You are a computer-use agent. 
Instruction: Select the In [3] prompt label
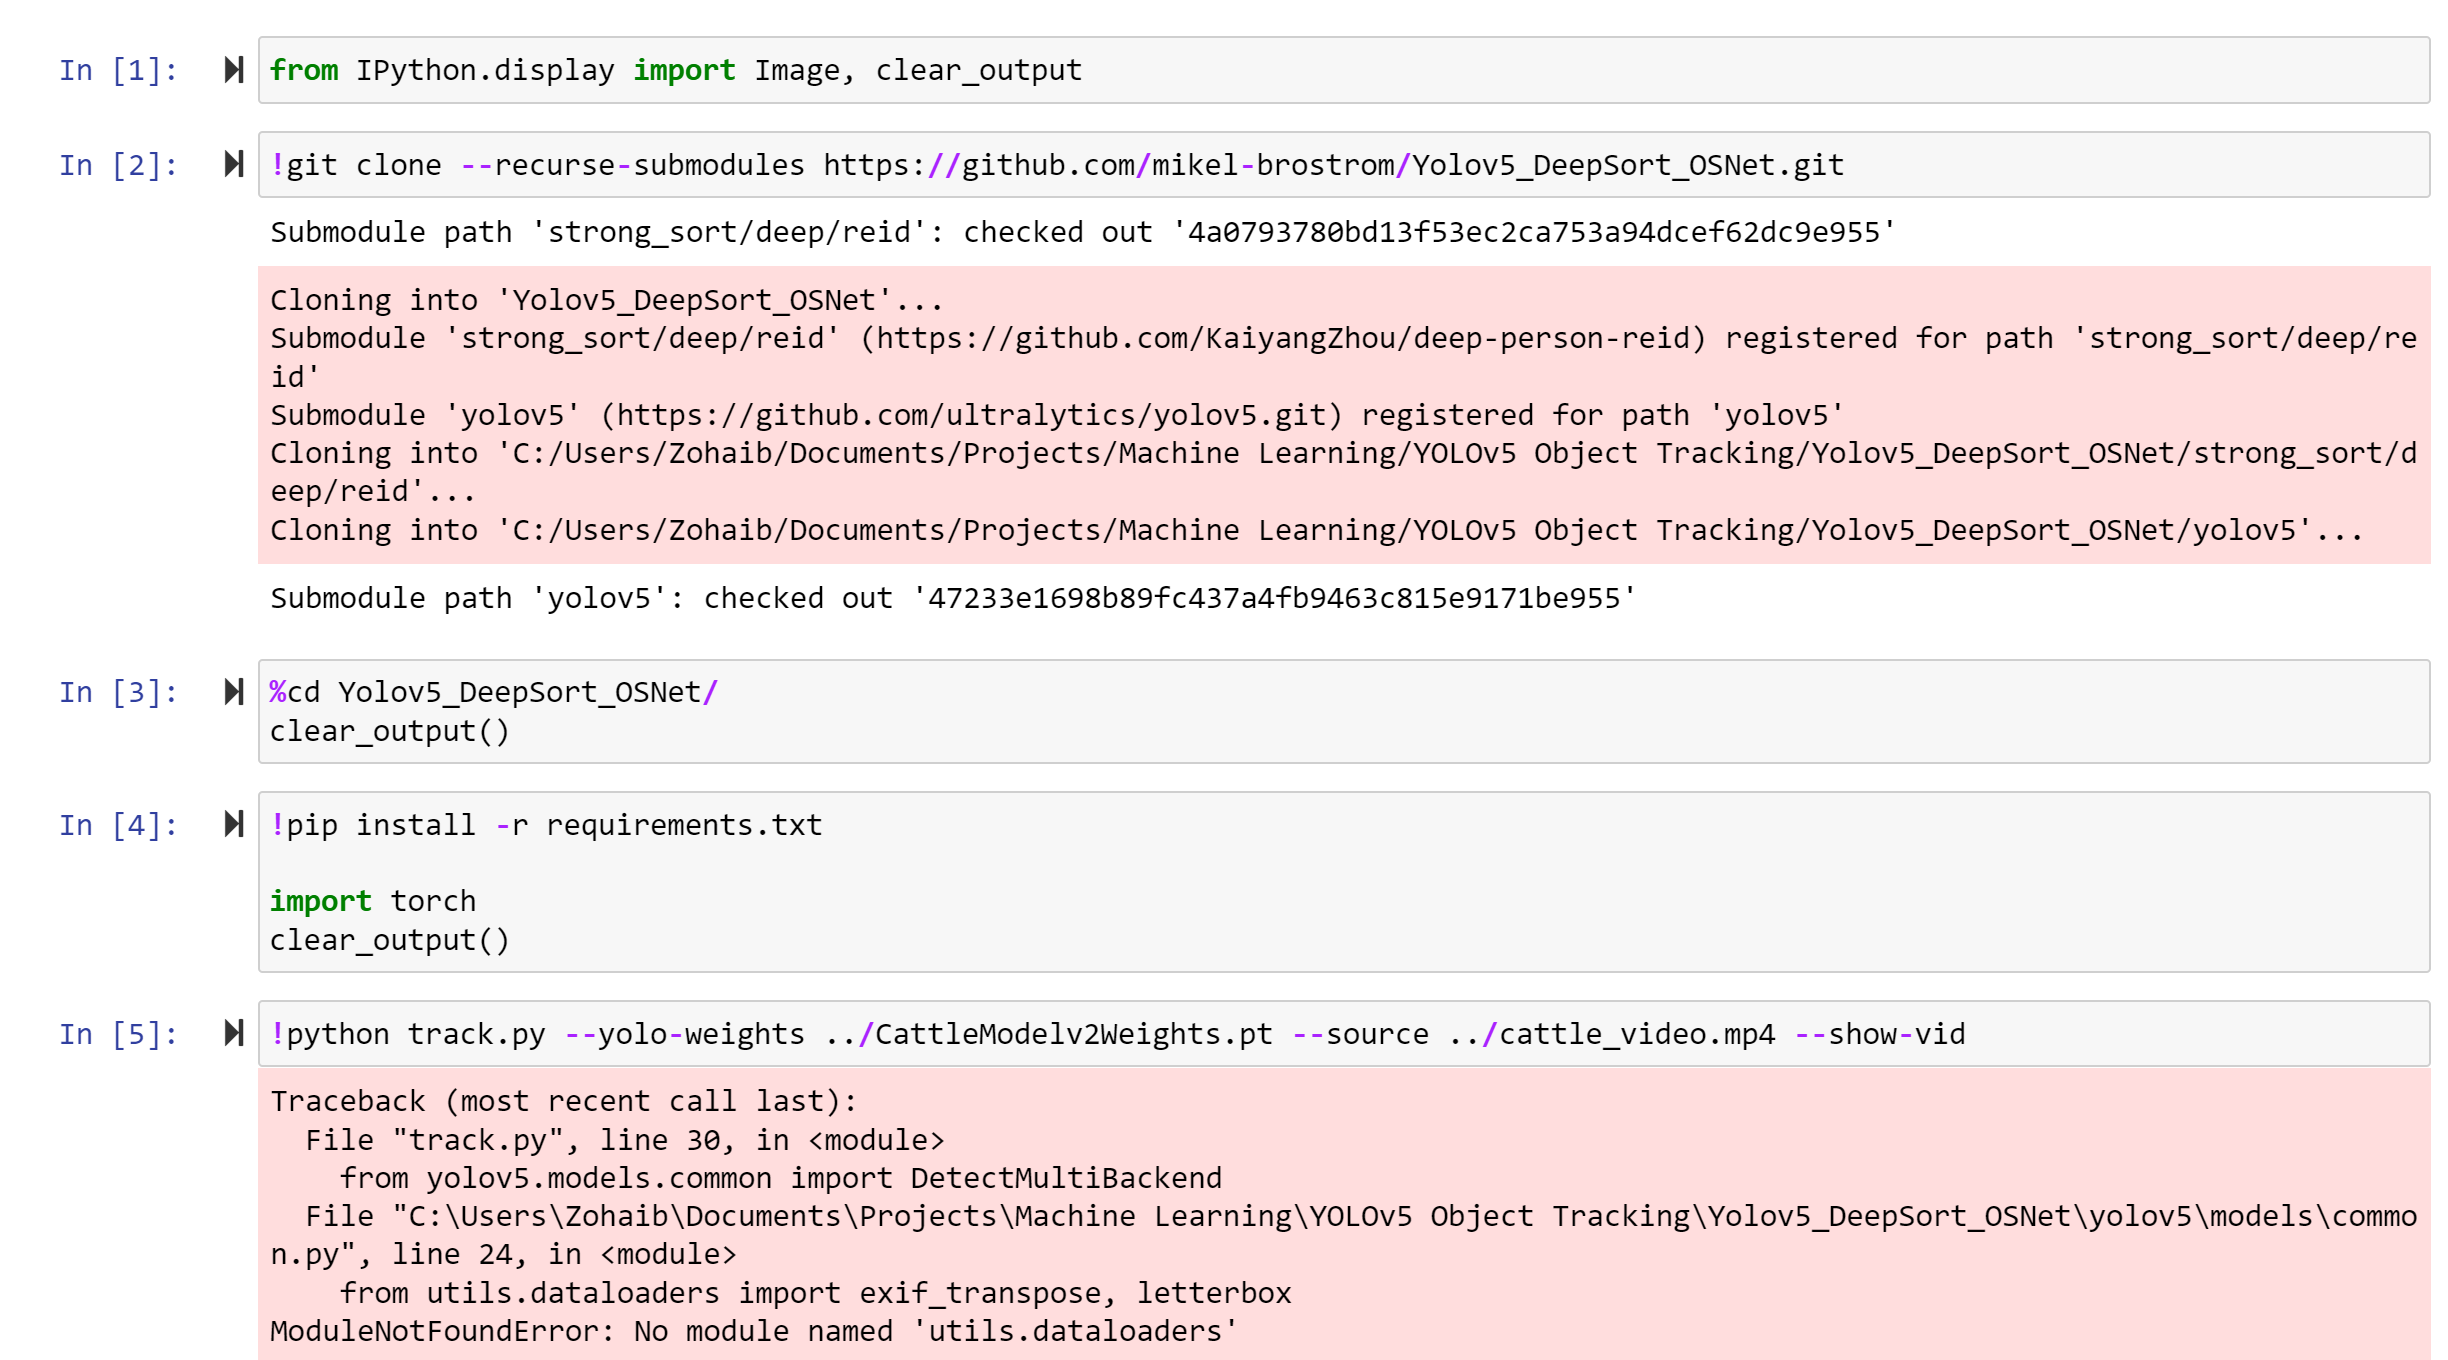118,692
